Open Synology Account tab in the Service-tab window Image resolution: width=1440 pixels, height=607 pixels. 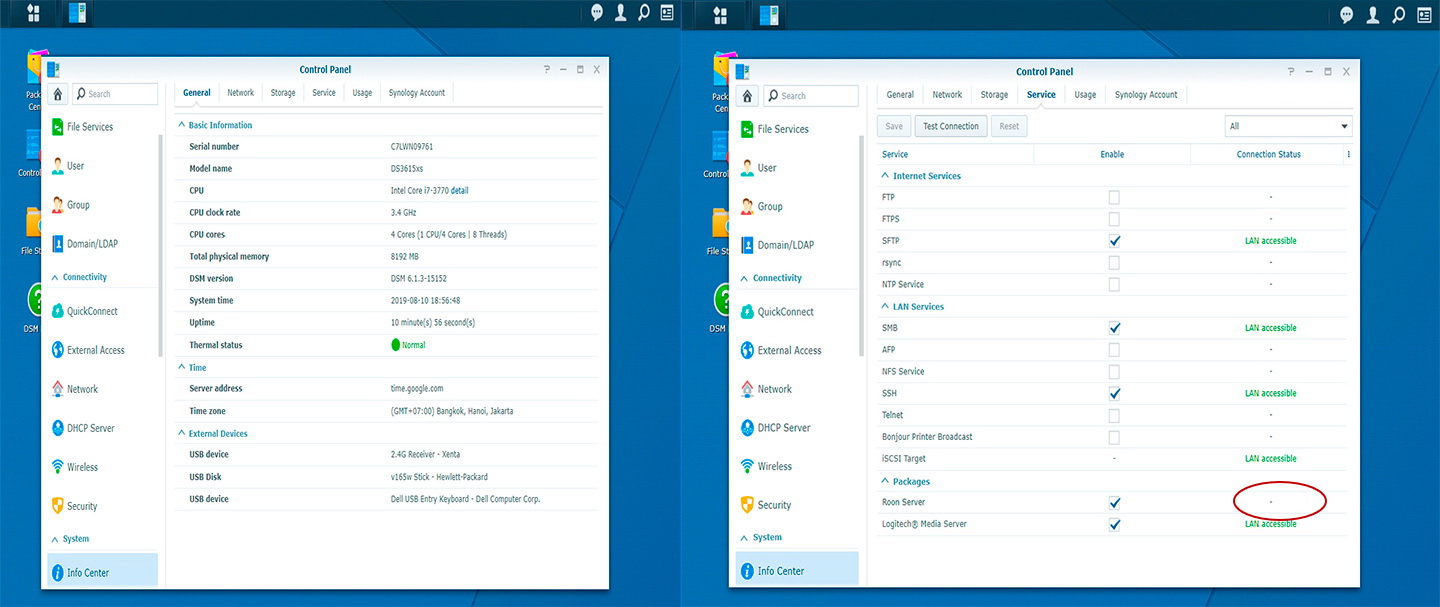pos(1146,95)
